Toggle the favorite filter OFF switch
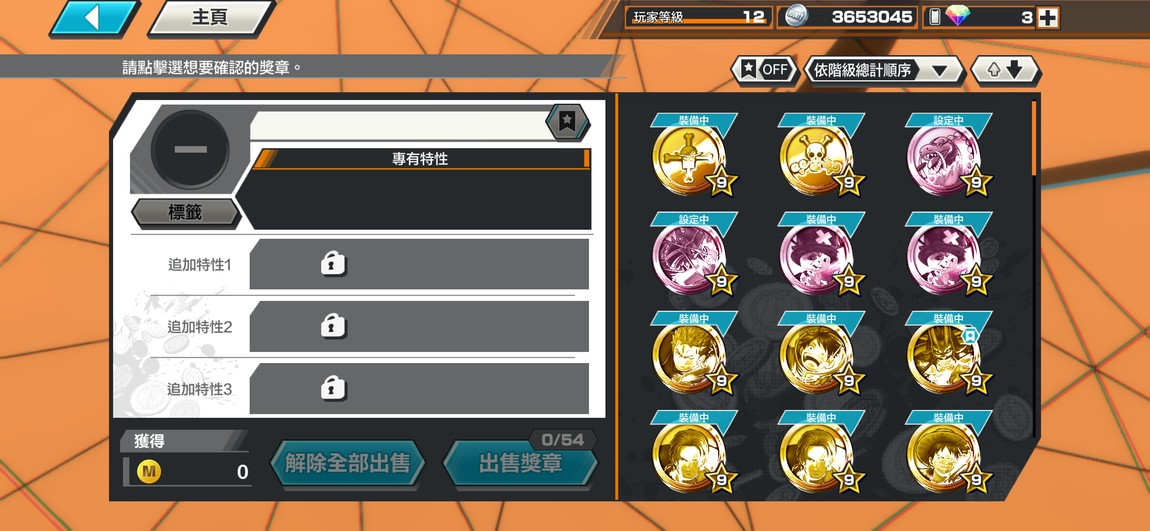The height and width of the screenshot is (531, 1150). 764,70
